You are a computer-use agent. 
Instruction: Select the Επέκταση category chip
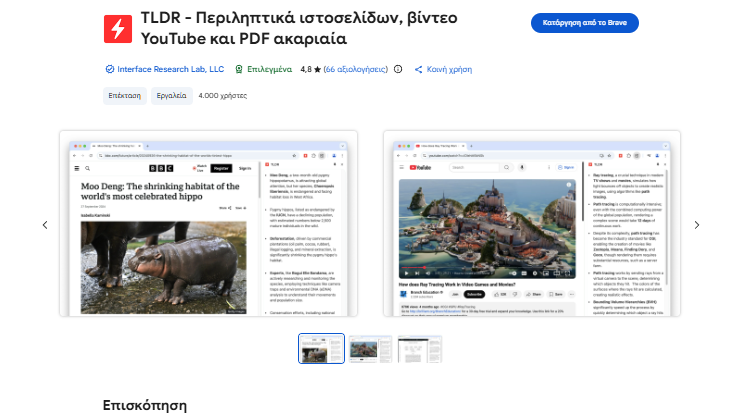coord(125,96)
